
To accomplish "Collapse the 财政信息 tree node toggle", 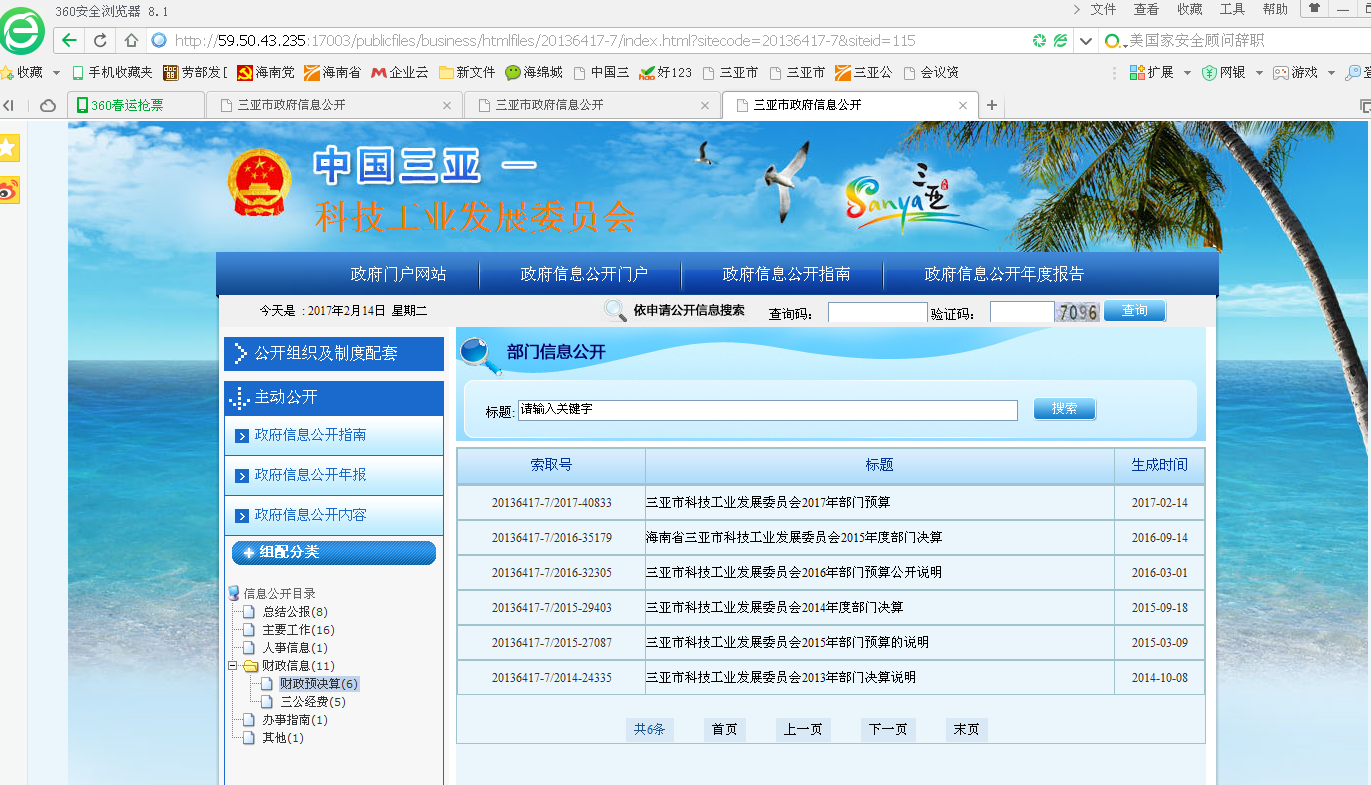I will point(232,666).
